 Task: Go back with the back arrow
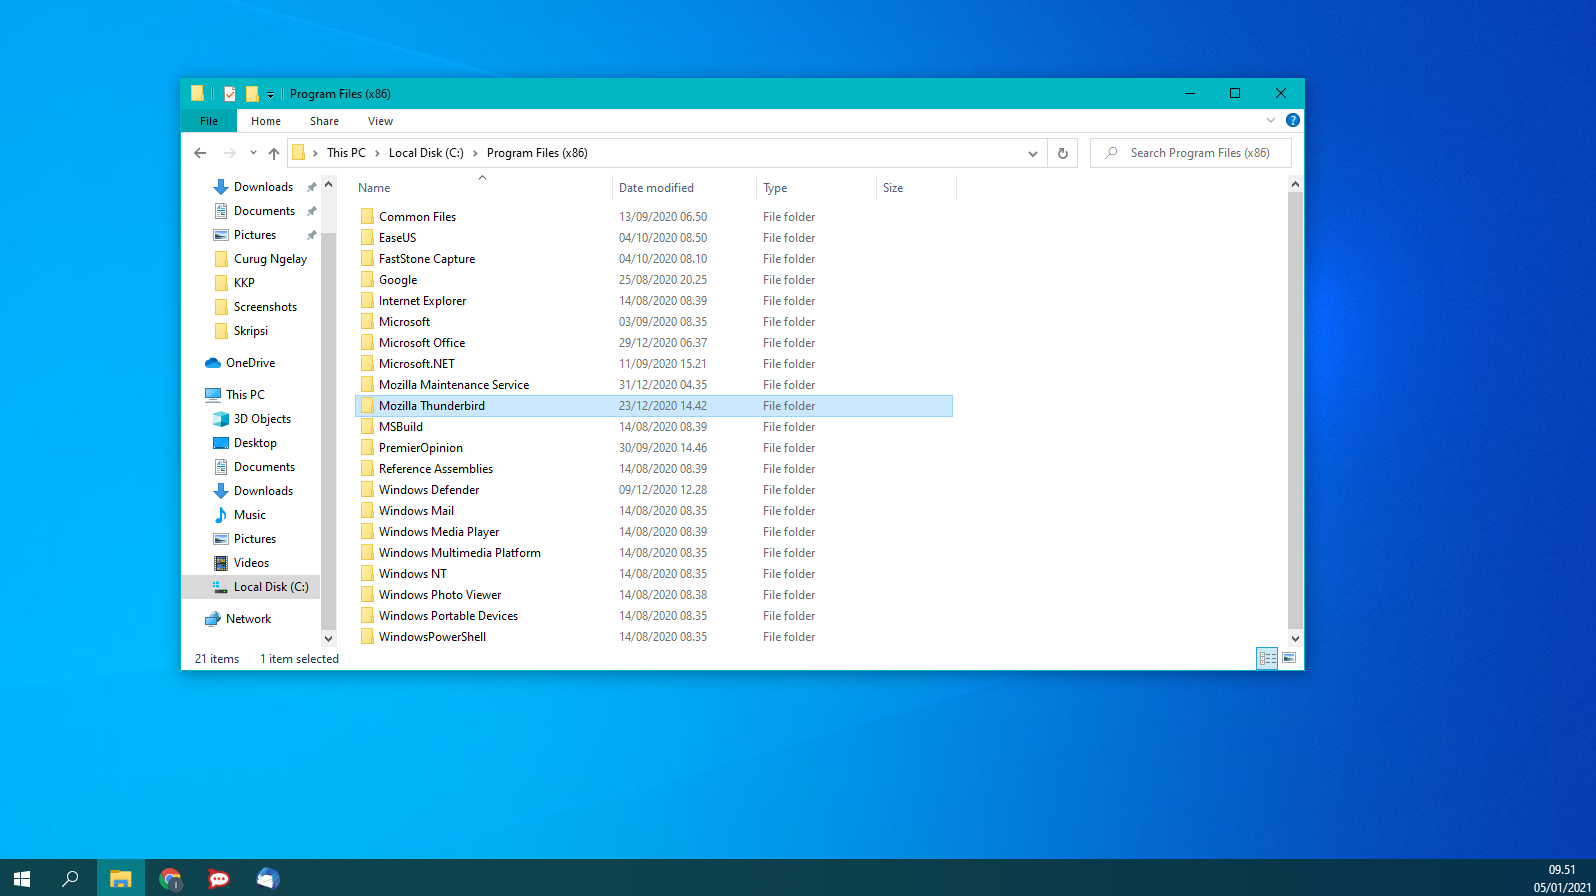tap(200, 153)
